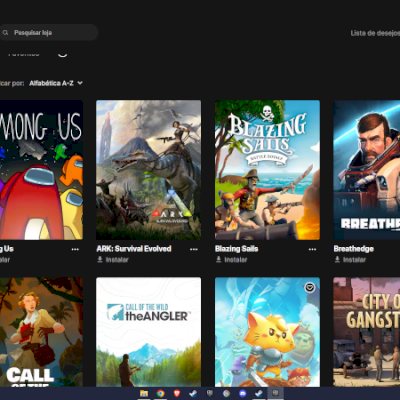Image resolution: width=400 pixels, height=400 pixels.
Task: Open the Among Us cover art
Action: [x=41, y=170]
